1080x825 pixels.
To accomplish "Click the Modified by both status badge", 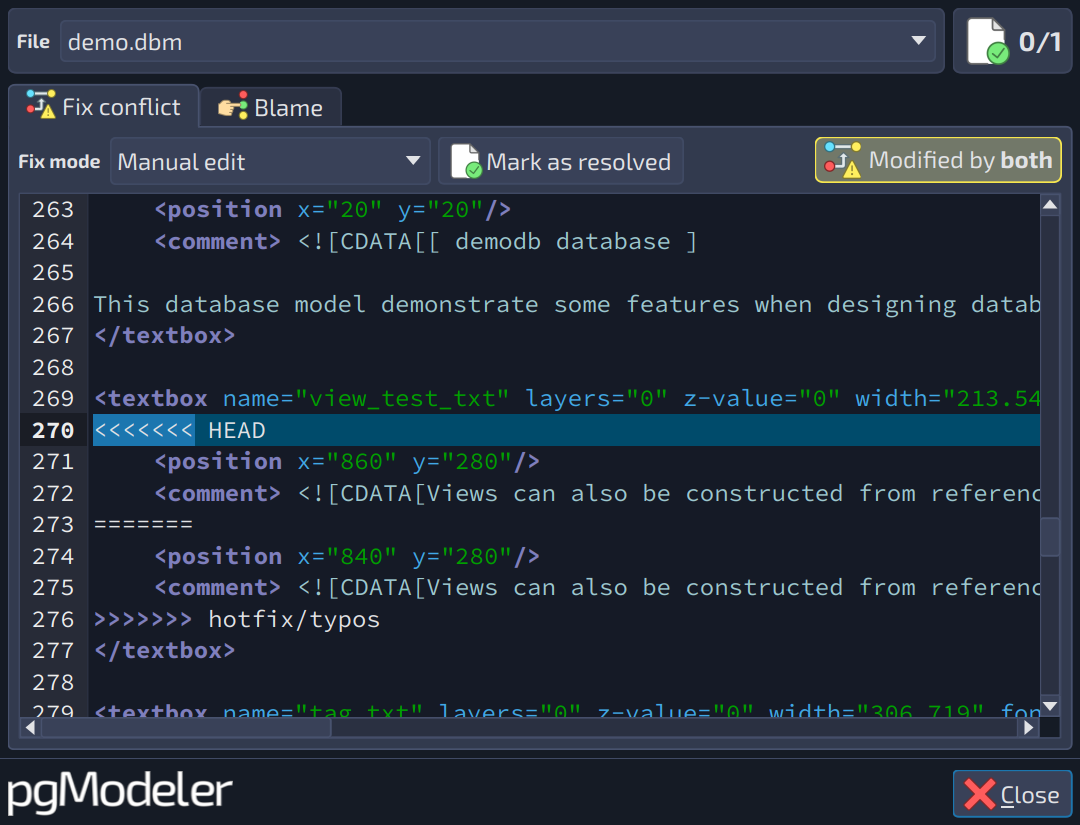I will (x=938, y=160).
